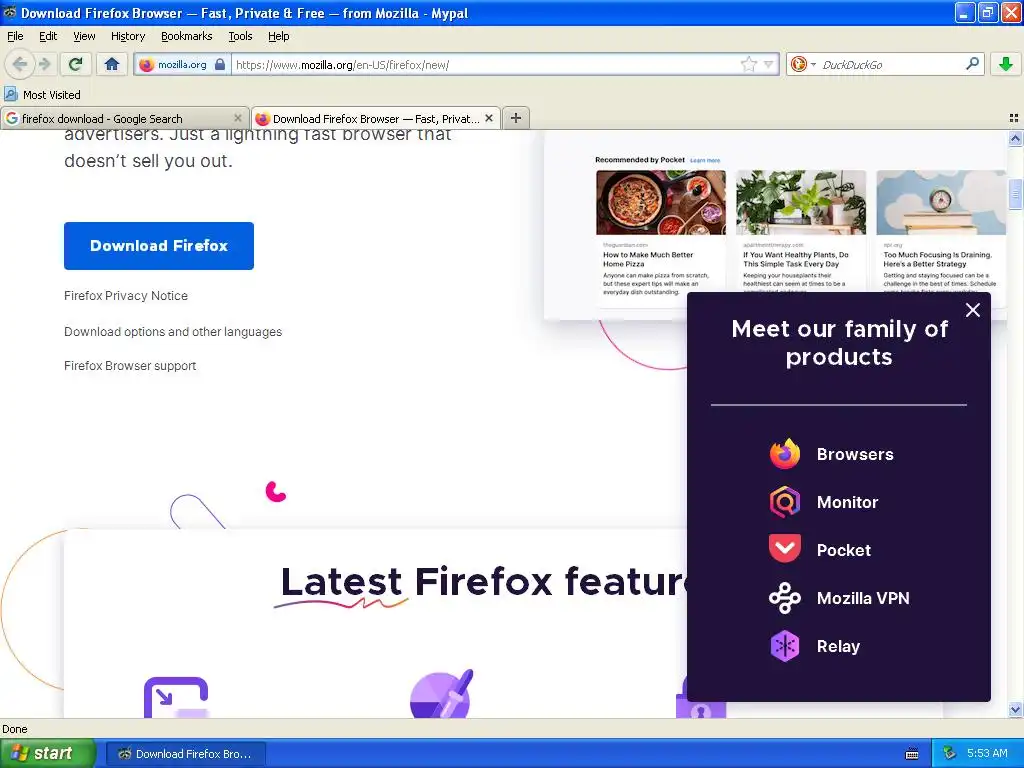
Task: Click the Forward arrow button
Action: pyautogui.click(x=45, y=64)
